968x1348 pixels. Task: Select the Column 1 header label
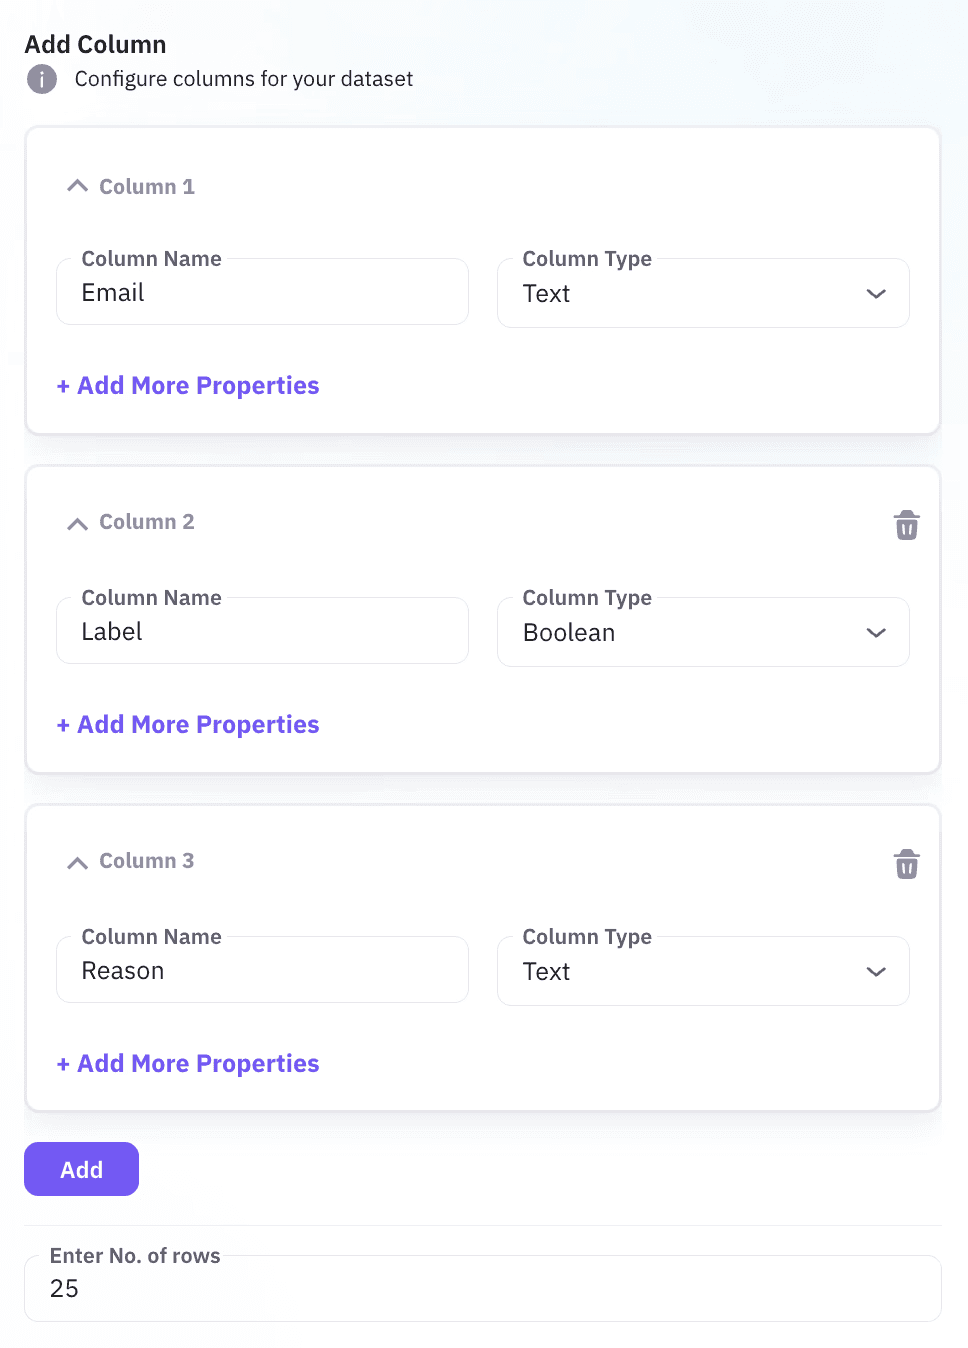(x=147, y=187)
